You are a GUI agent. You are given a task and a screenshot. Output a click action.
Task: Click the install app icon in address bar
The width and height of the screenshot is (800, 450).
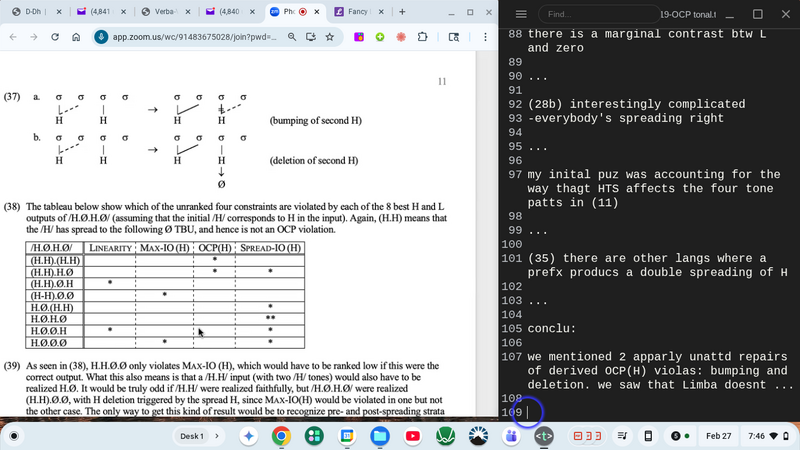(311, 37)
